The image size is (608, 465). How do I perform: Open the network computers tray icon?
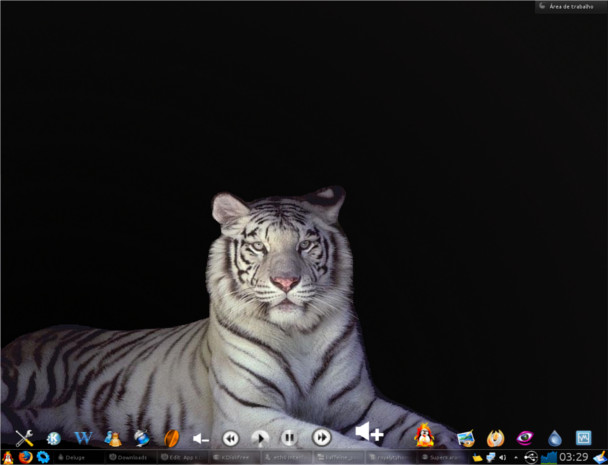pos(491,458)
